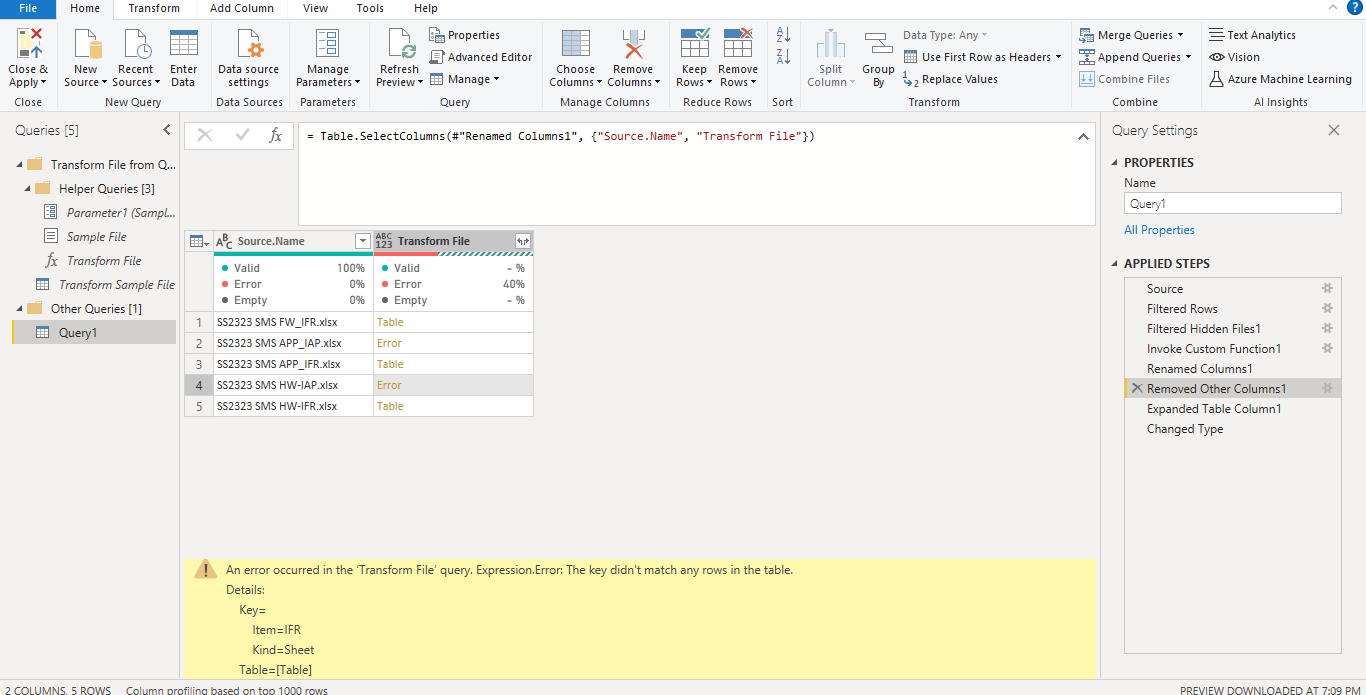Open the Advanced Editor

tap(481, 57)
